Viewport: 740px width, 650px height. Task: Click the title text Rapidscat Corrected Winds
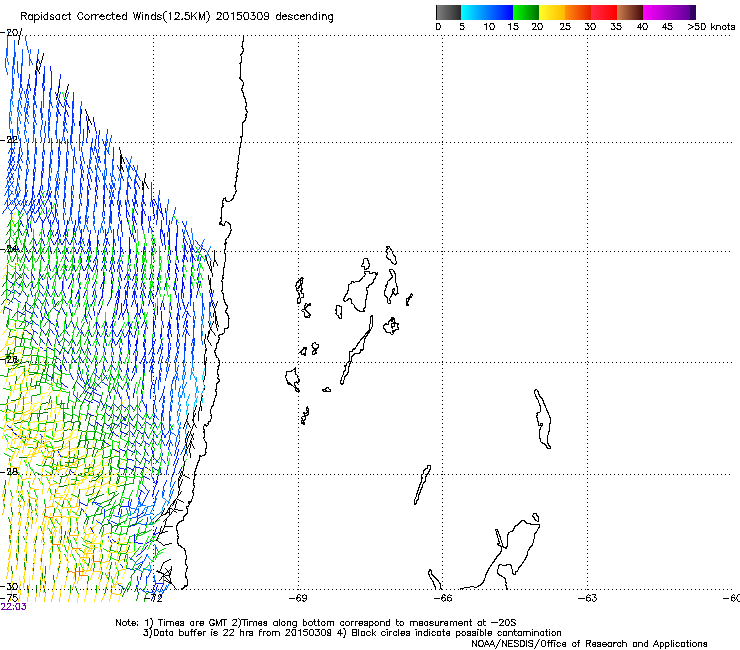pyautogui.click(x=91, y=17)
